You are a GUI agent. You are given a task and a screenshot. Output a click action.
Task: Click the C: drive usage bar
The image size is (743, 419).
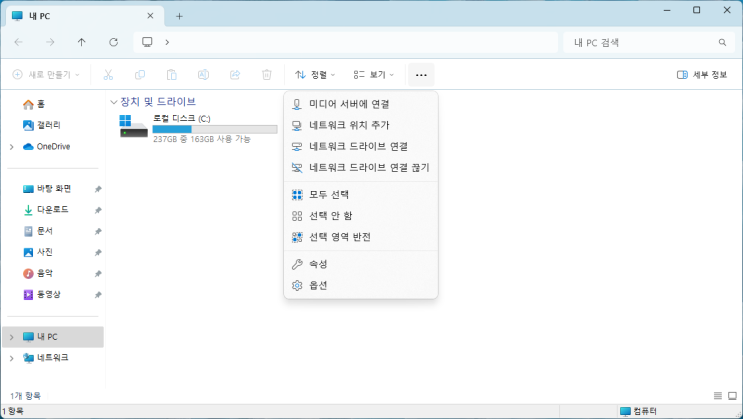[x=215, y=129]
